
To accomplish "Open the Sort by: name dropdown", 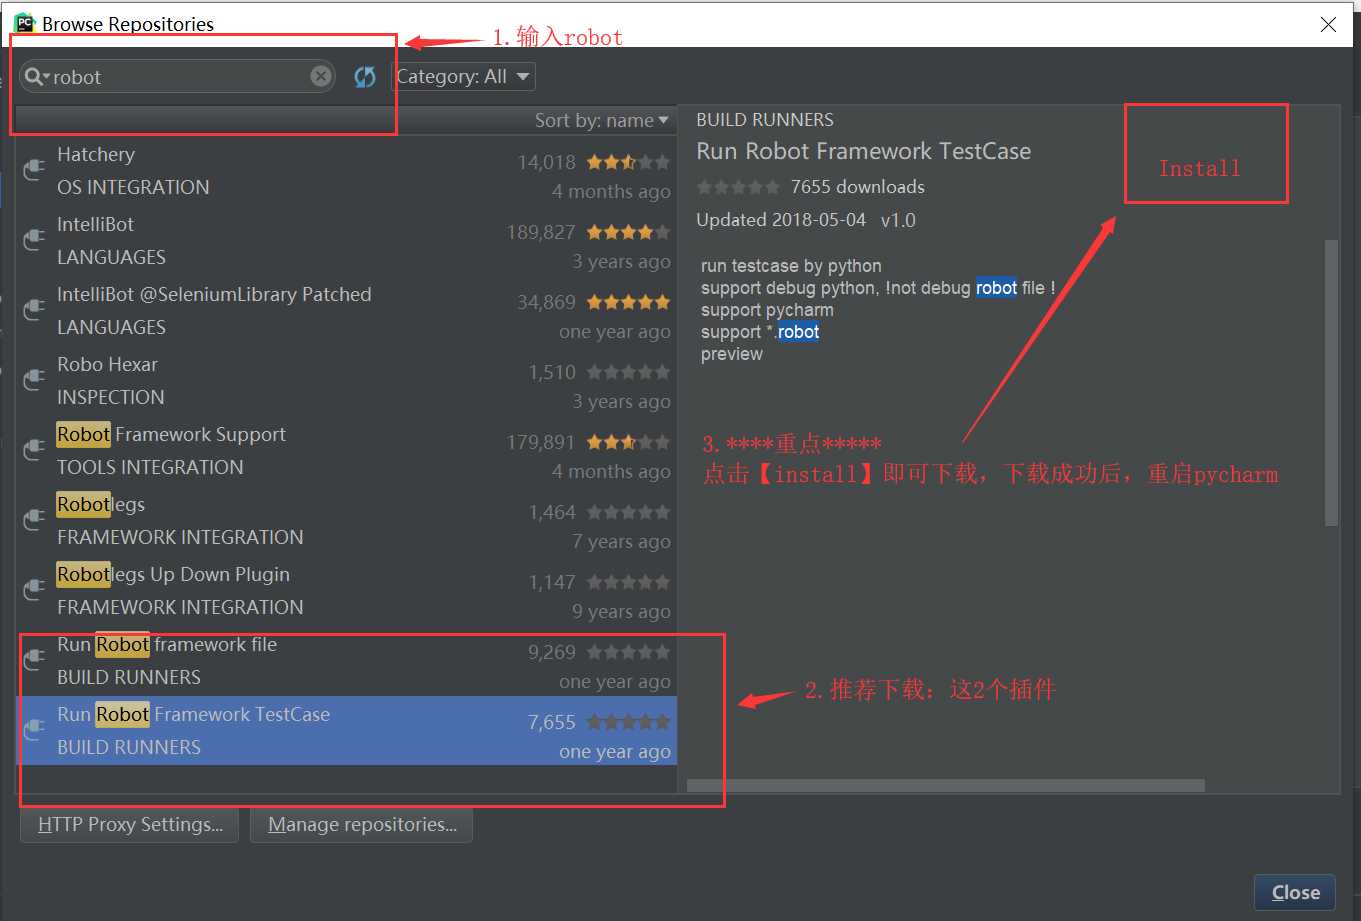I will [x=601, y=120].
